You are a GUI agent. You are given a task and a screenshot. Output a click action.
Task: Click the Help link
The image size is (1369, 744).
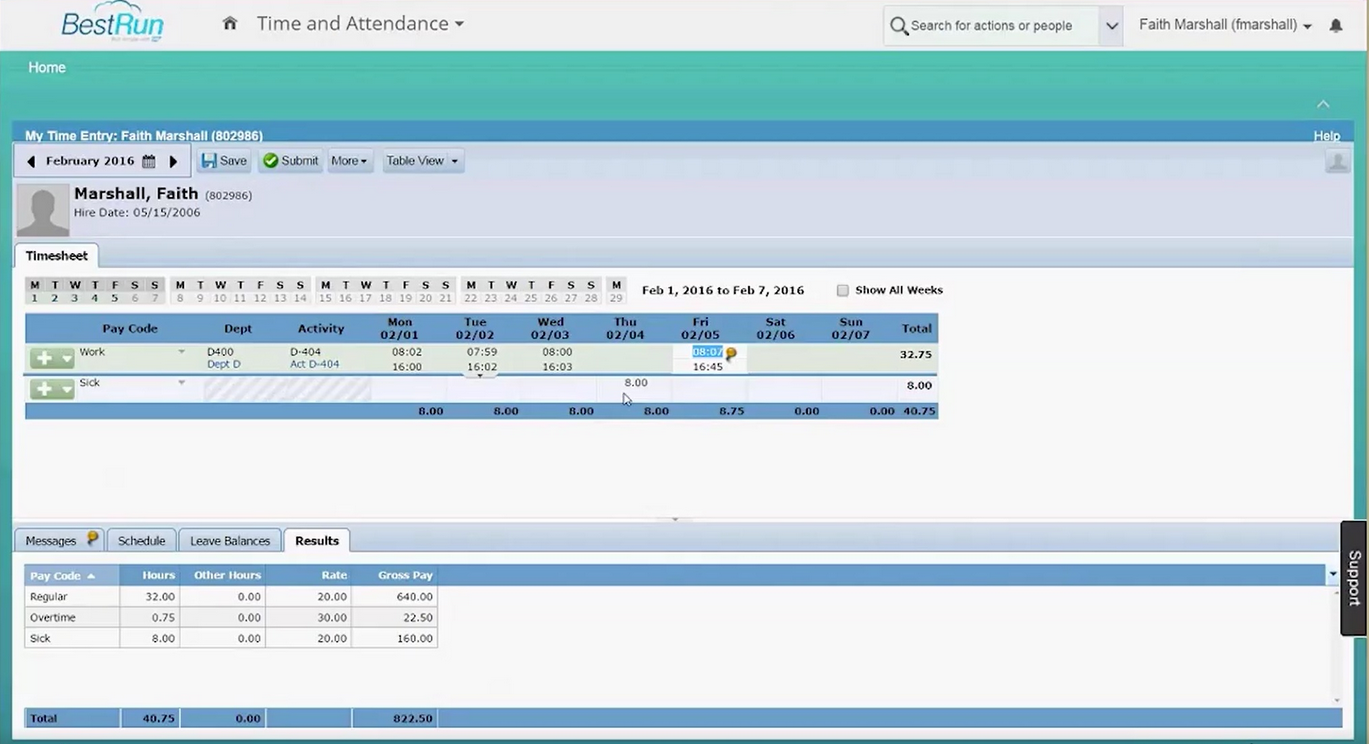(1326, 136)
